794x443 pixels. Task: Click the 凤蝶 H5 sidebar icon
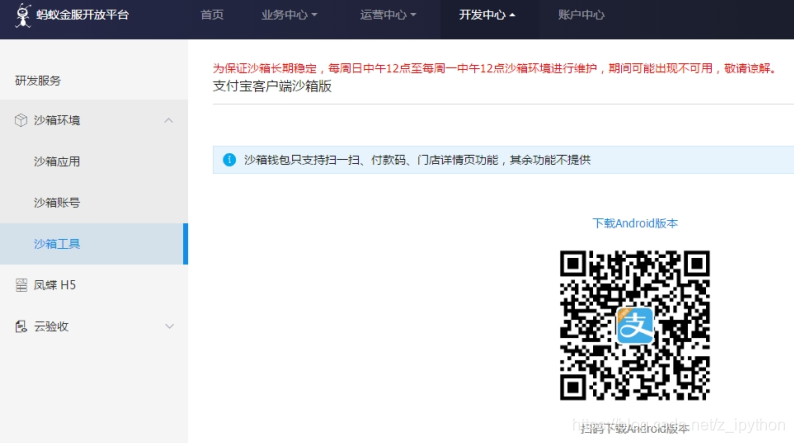pos(21,285)
